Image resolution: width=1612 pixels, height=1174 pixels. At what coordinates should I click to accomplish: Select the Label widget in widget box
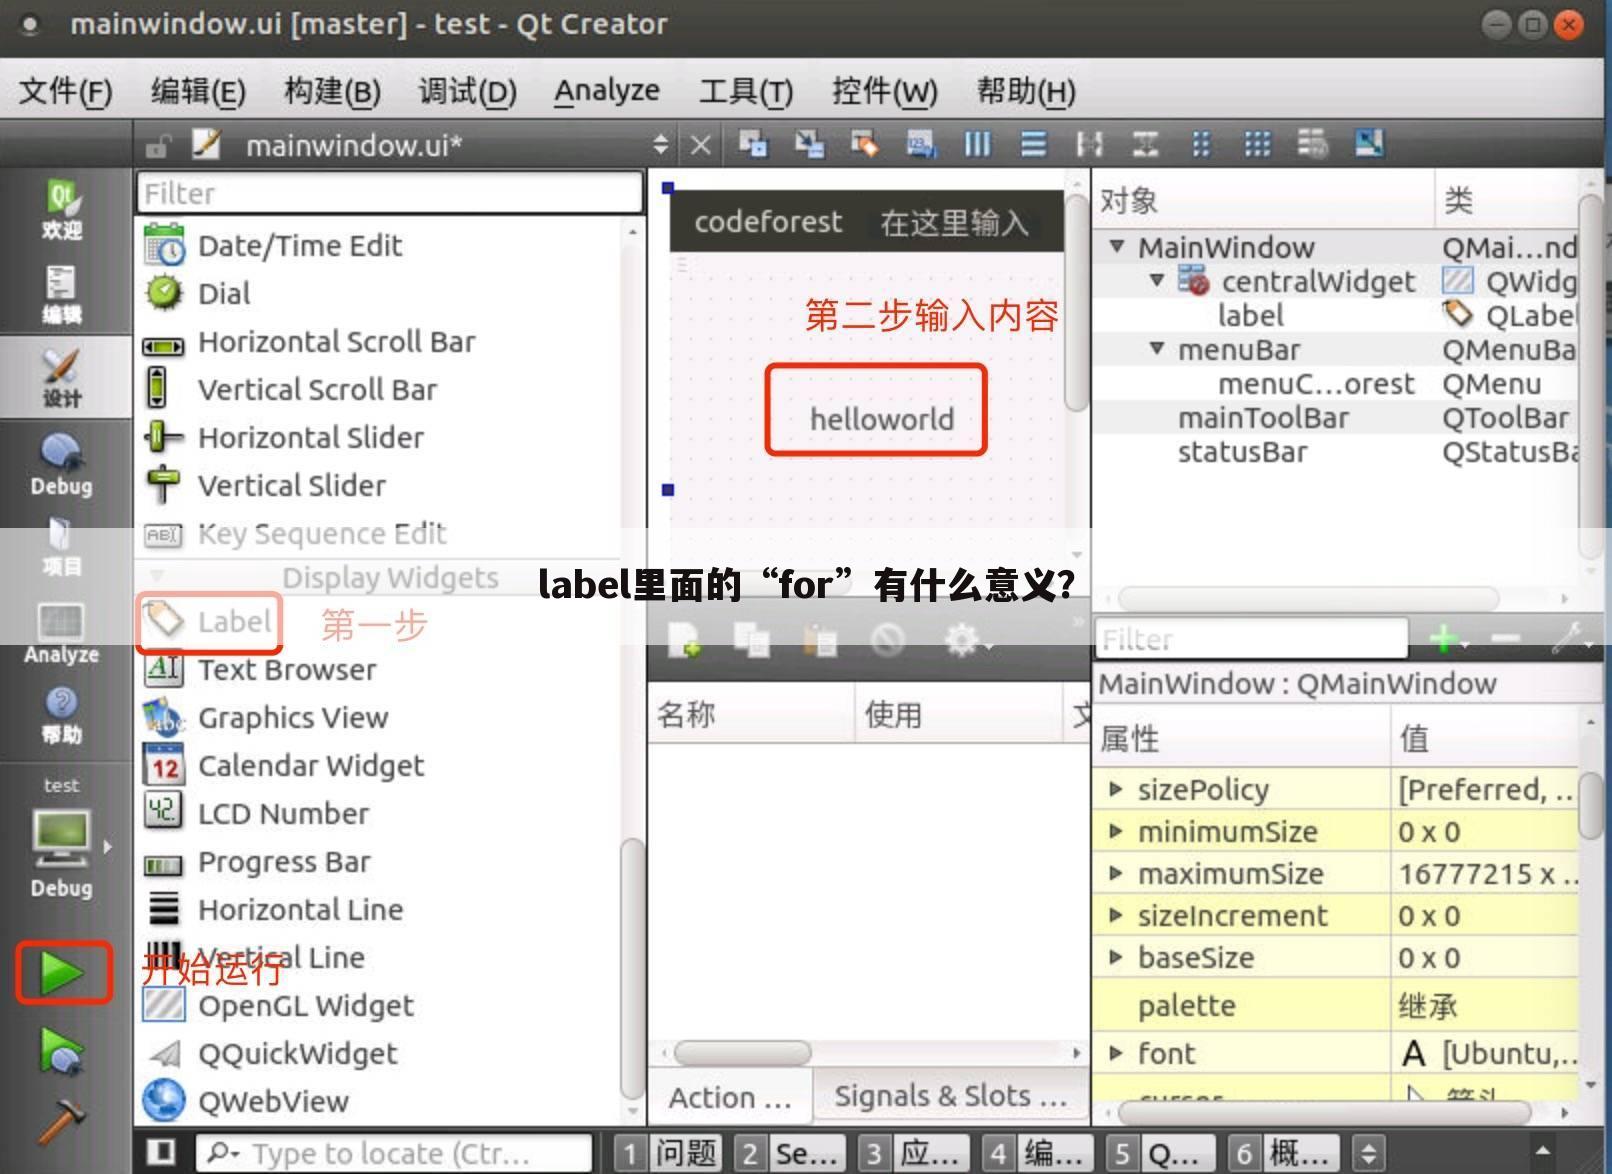[x=210, y=621]
